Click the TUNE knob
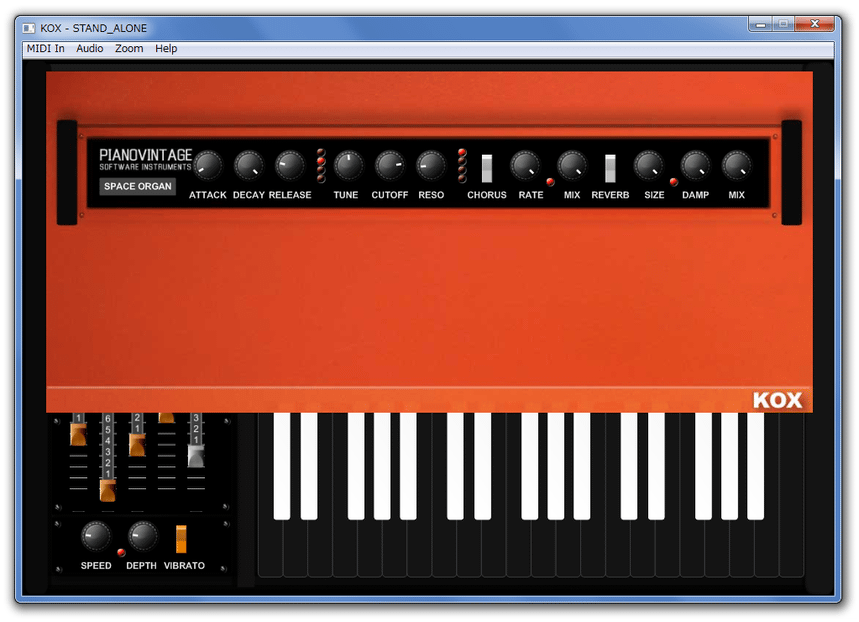Viewport: 859px width, 622px height. click(x=348, y=166)
